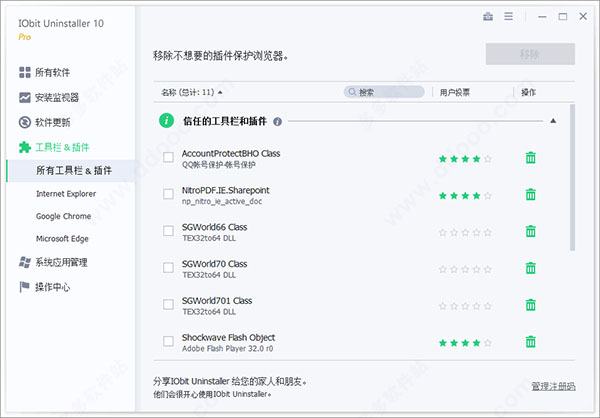Check the AccountProtectBHO Class checkbox
Screen dimensions: 600x418
click(x=168, y=157)
